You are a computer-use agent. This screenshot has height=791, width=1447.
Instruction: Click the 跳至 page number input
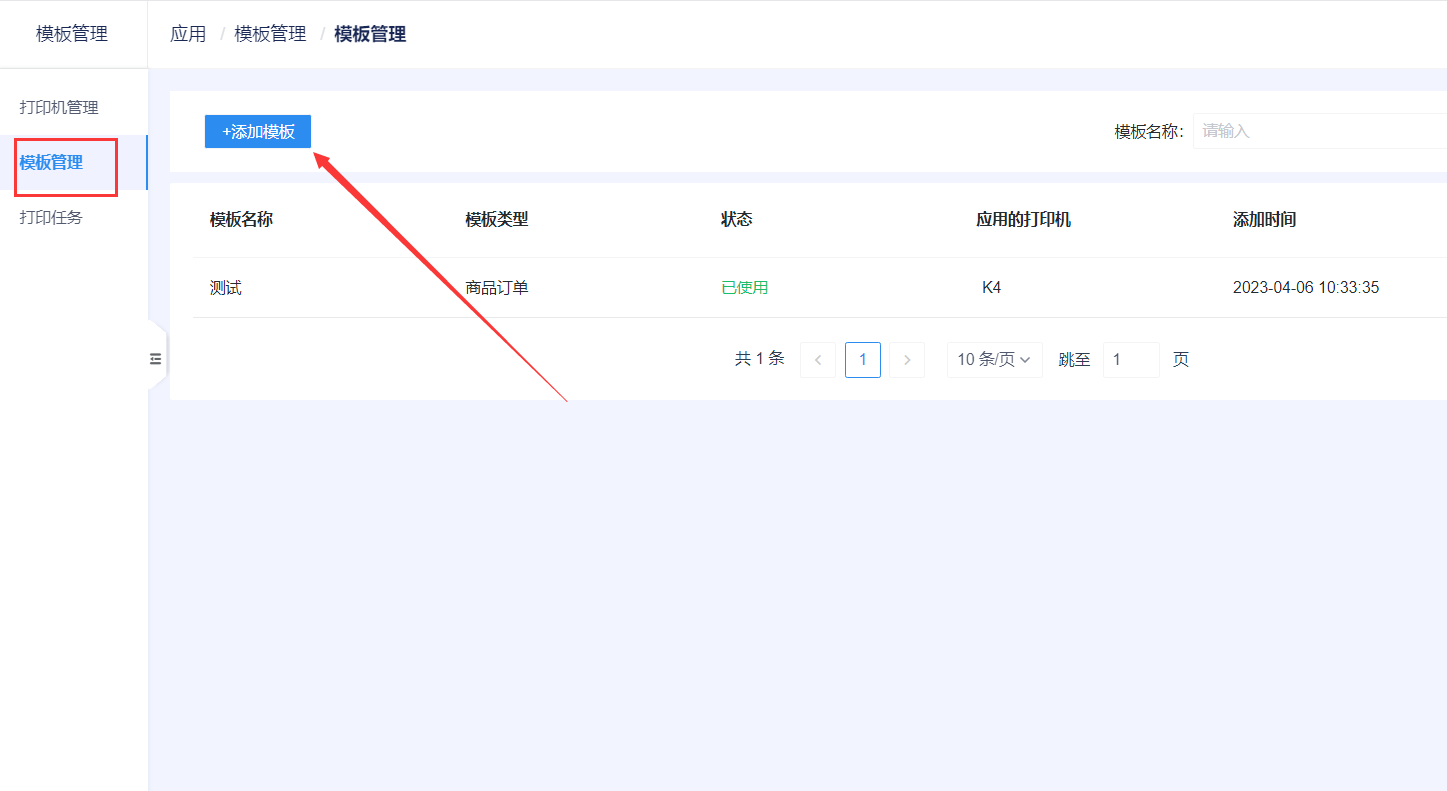[1130, 360]
